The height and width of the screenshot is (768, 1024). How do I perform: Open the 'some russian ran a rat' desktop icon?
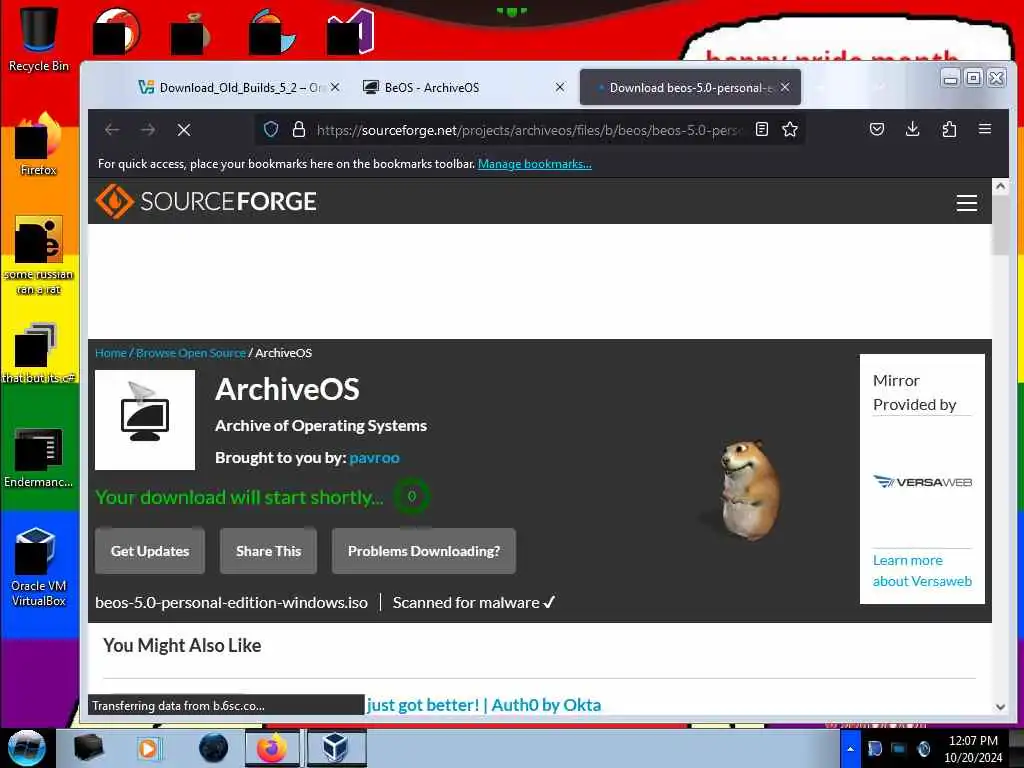tap(39, 255)
